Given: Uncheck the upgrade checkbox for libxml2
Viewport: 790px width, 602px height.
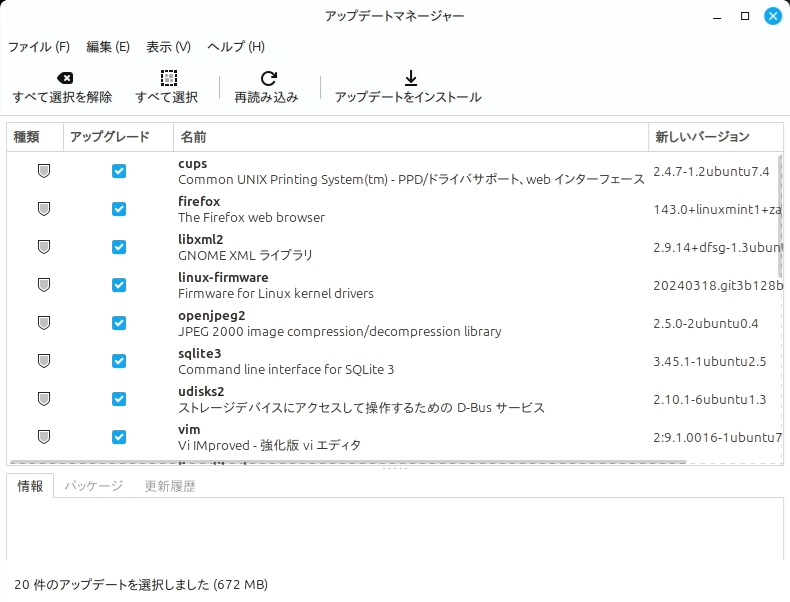Looking at the screenshot, I should tap(119, 247).
